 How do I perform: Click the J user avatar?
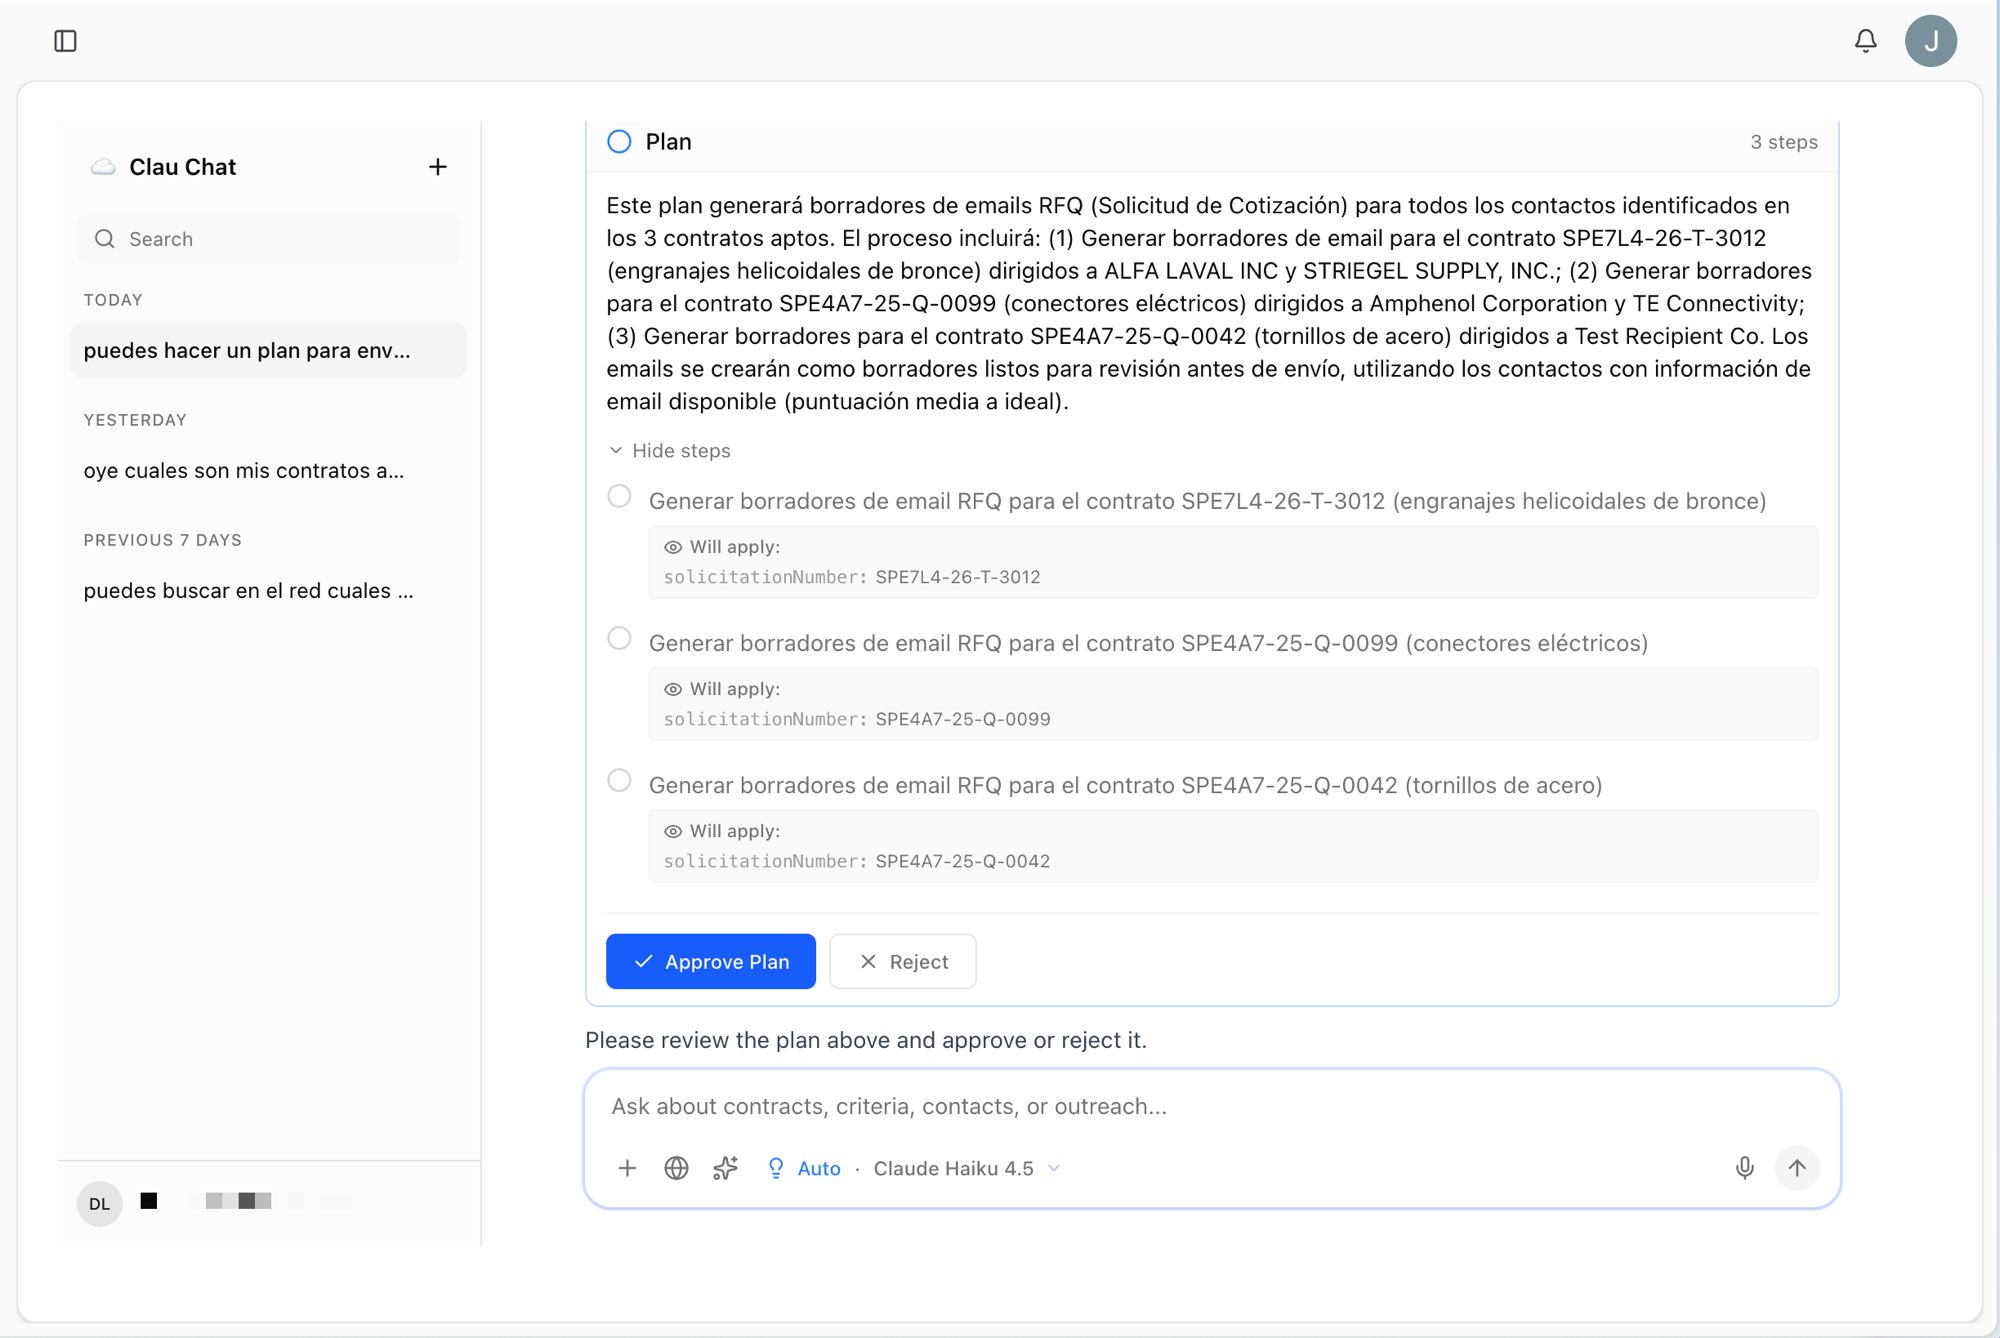coord(1930,41)
